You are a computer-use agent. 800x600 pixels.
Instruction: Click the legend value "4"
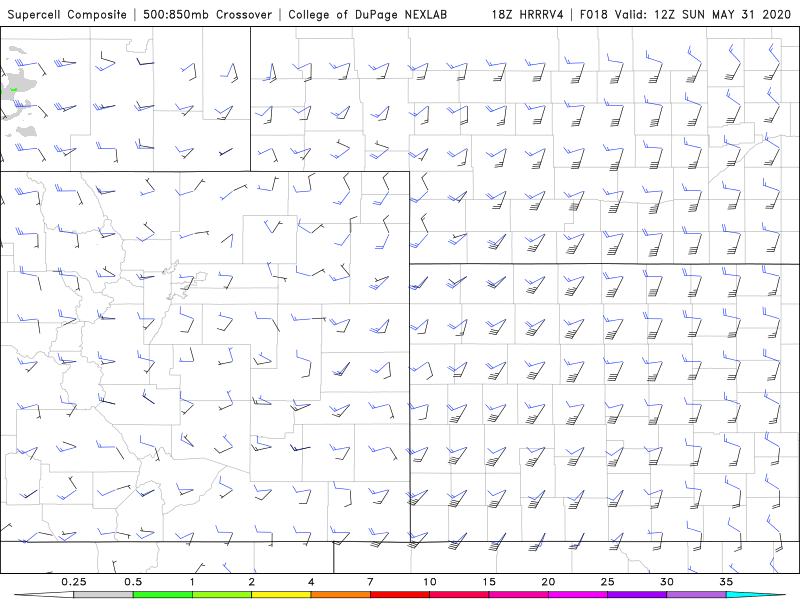pos(311,582)
